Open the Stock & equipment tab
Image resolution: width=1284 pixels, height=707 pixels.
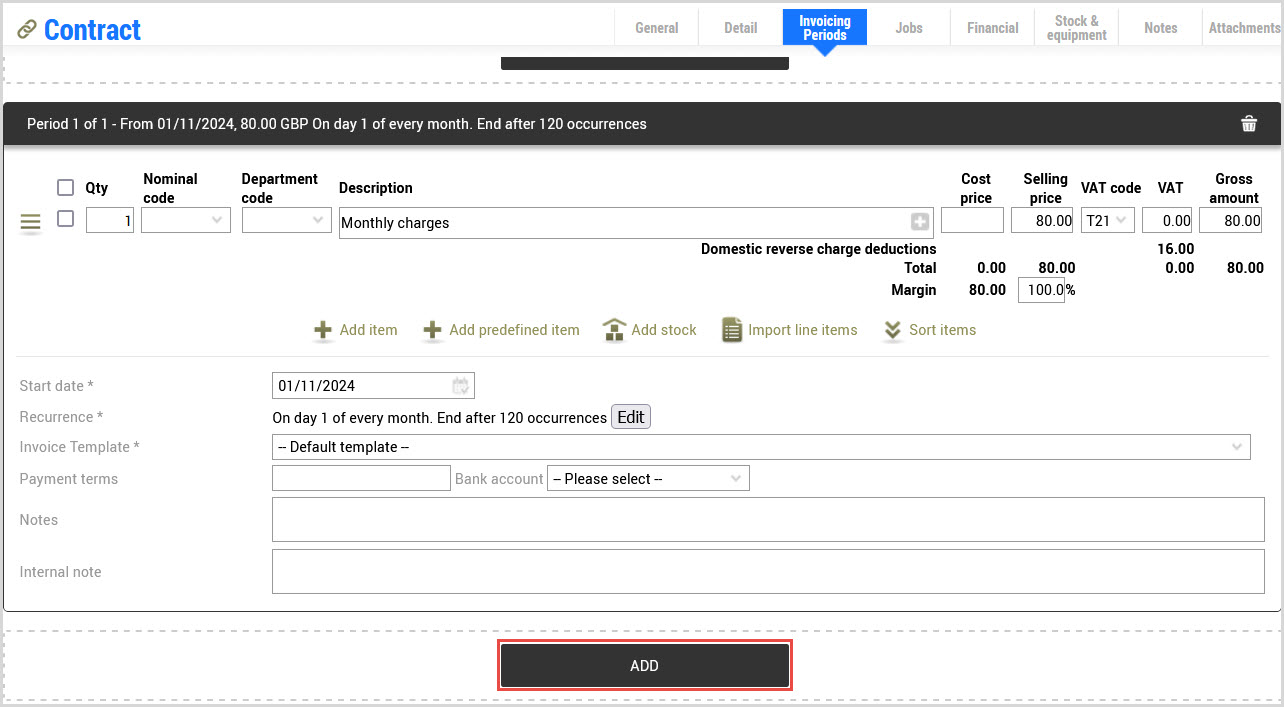(1077, 28)
